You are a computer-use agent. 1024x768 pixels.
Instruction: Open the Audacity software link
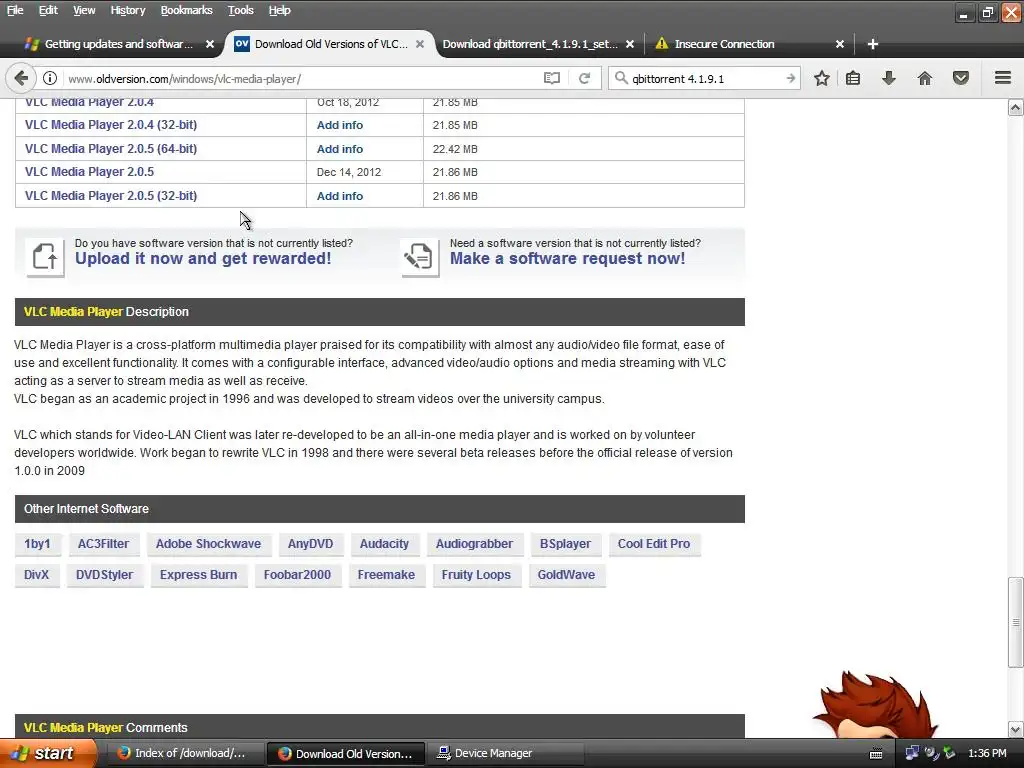(384, 544)
